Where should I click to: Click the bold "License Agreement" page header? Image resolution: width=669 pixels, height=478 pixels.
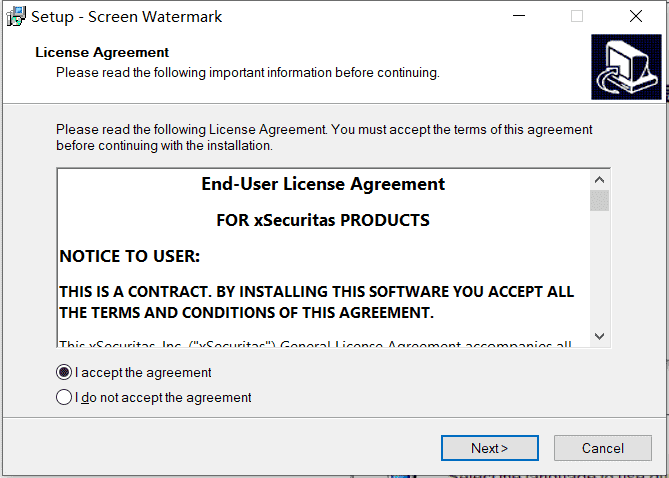tap(102, 52)
